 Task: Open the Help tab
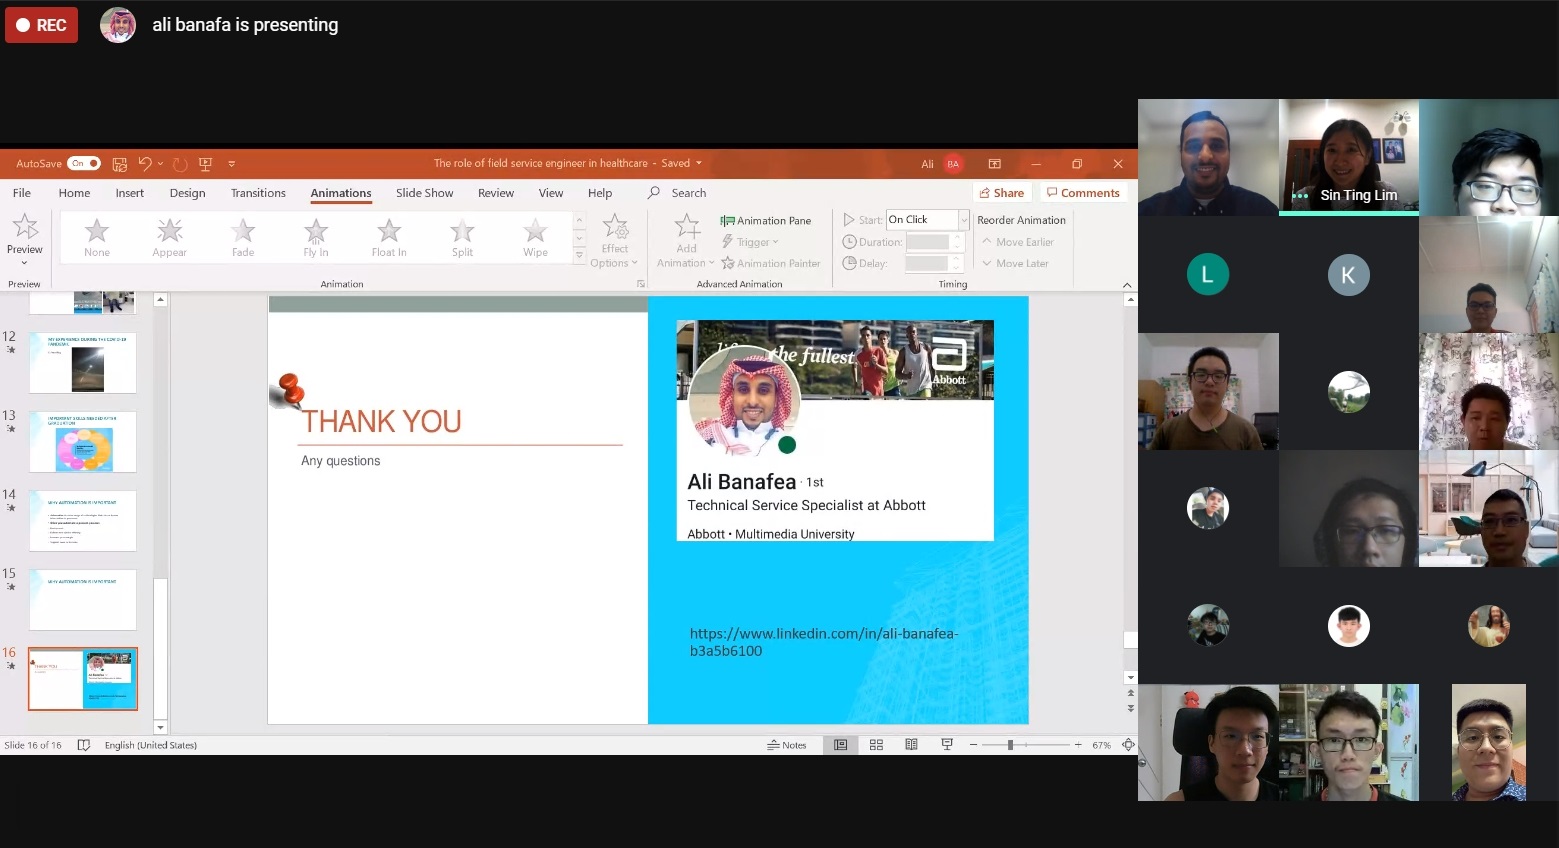600,193
